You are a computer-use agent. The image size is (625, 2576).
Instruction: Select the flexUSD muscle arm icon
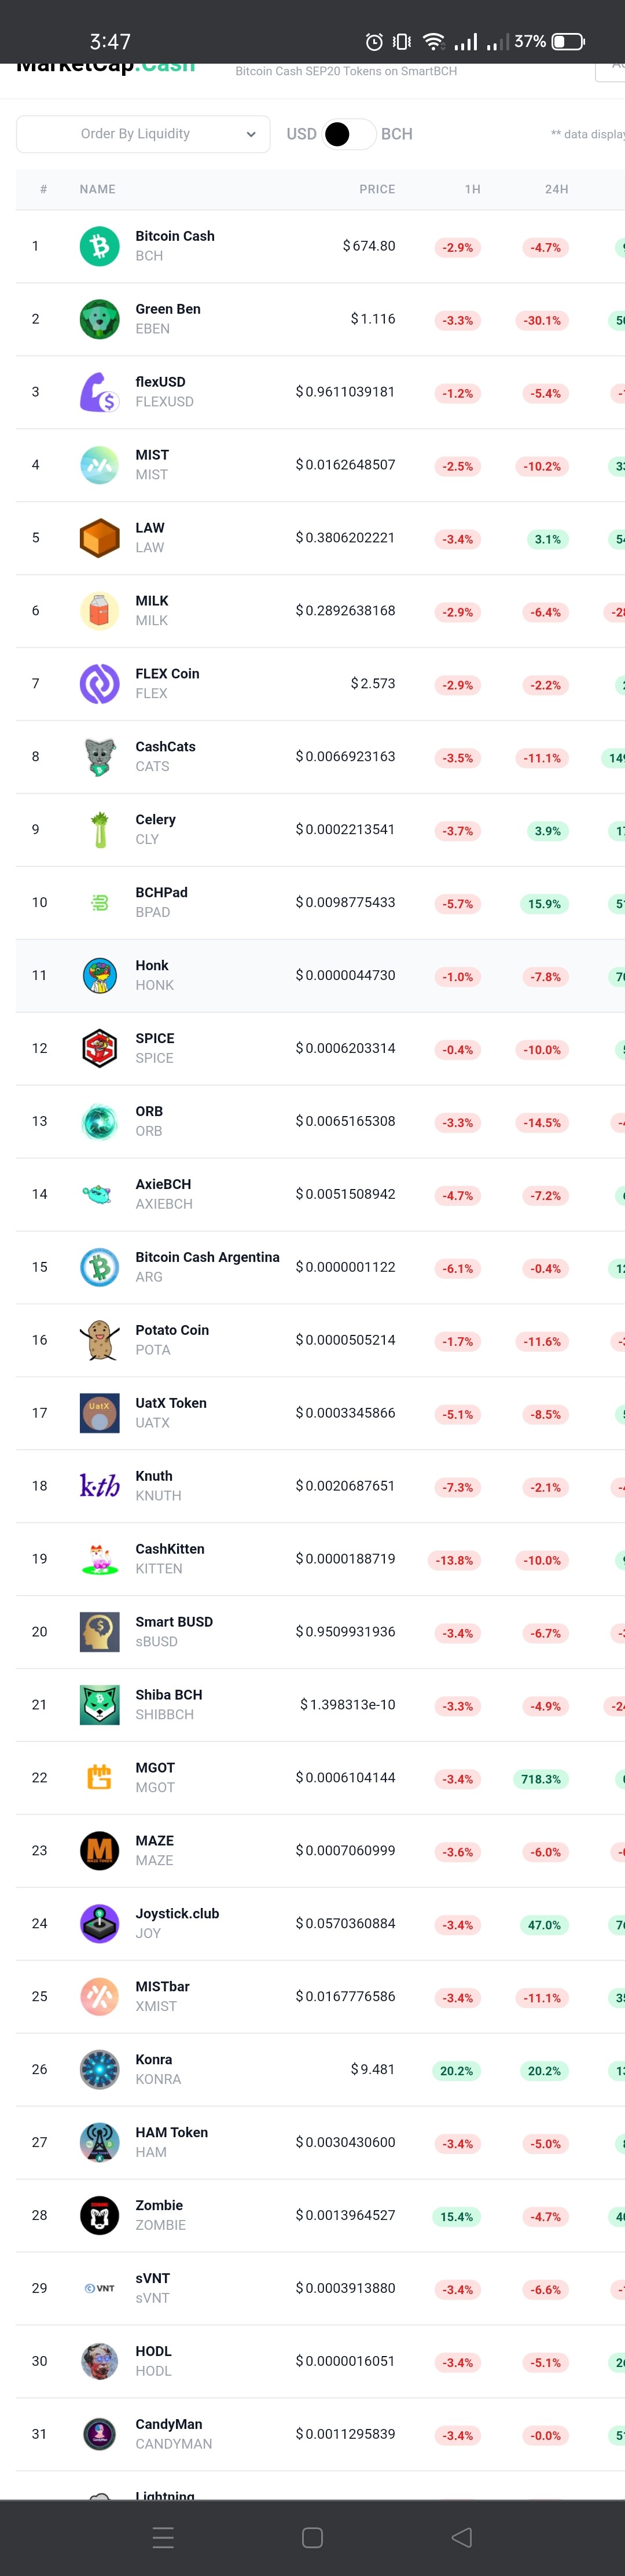99,392
